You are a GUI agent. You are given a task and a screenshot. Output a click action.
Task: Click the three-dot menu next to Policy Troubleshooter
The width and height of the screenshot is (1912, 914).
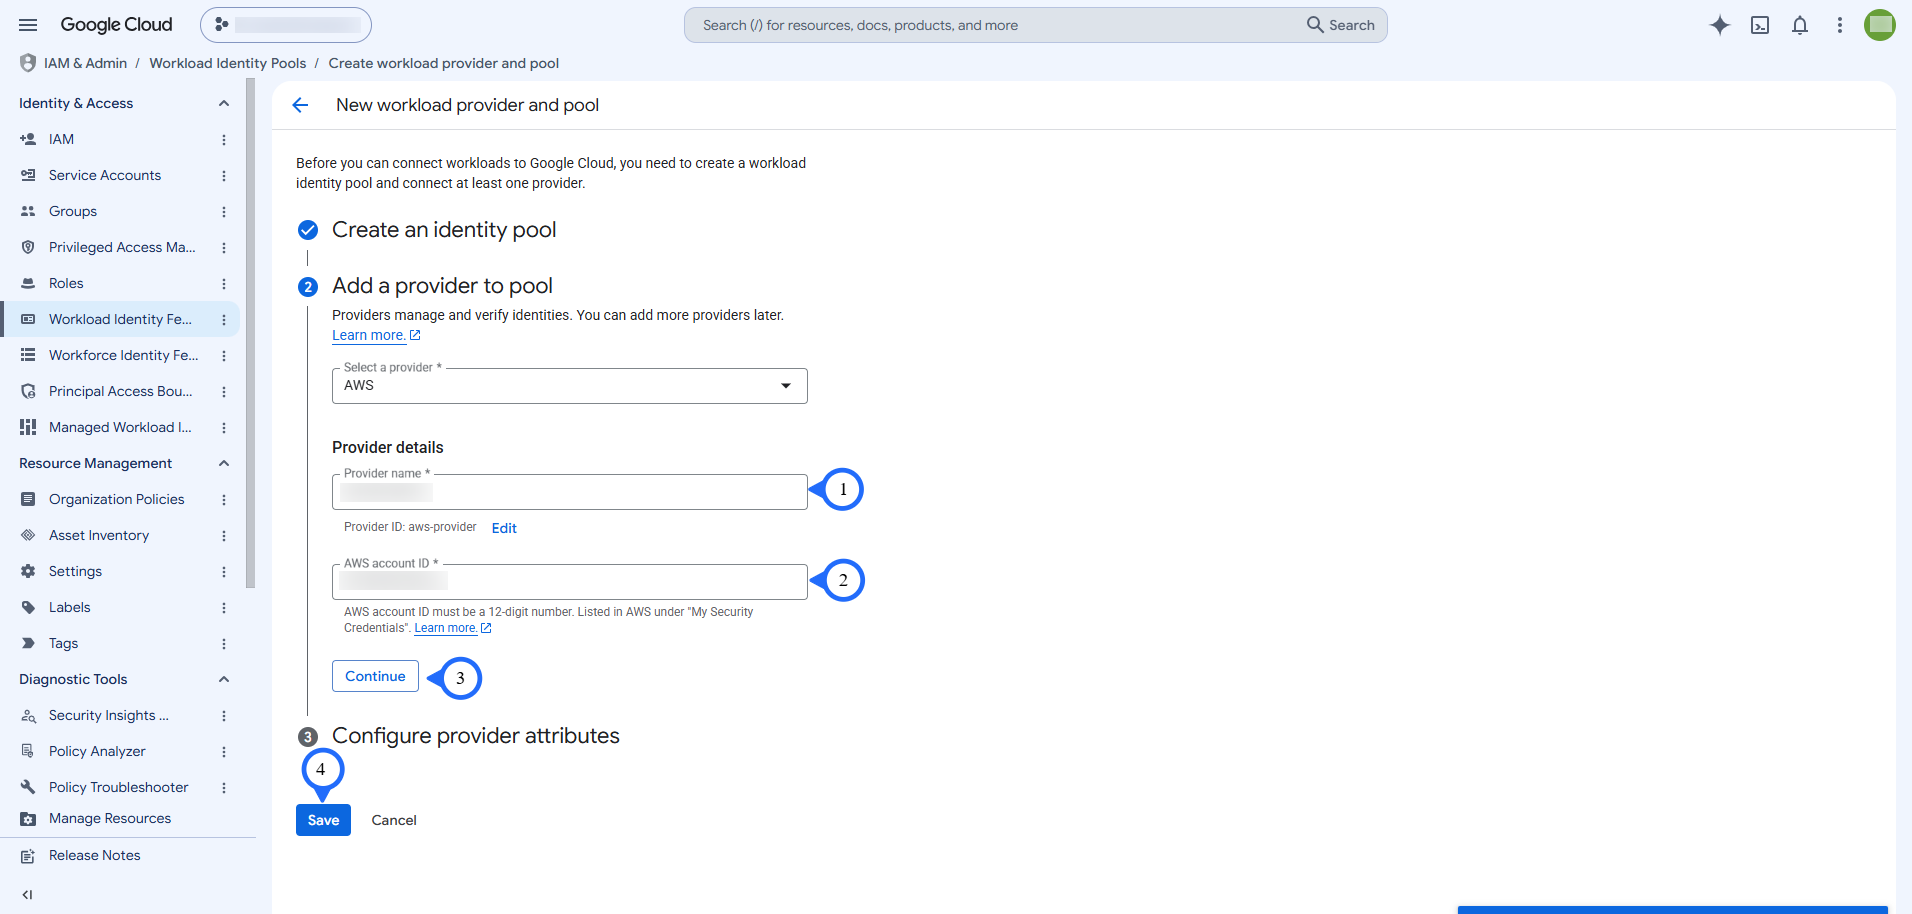[224, 788]
